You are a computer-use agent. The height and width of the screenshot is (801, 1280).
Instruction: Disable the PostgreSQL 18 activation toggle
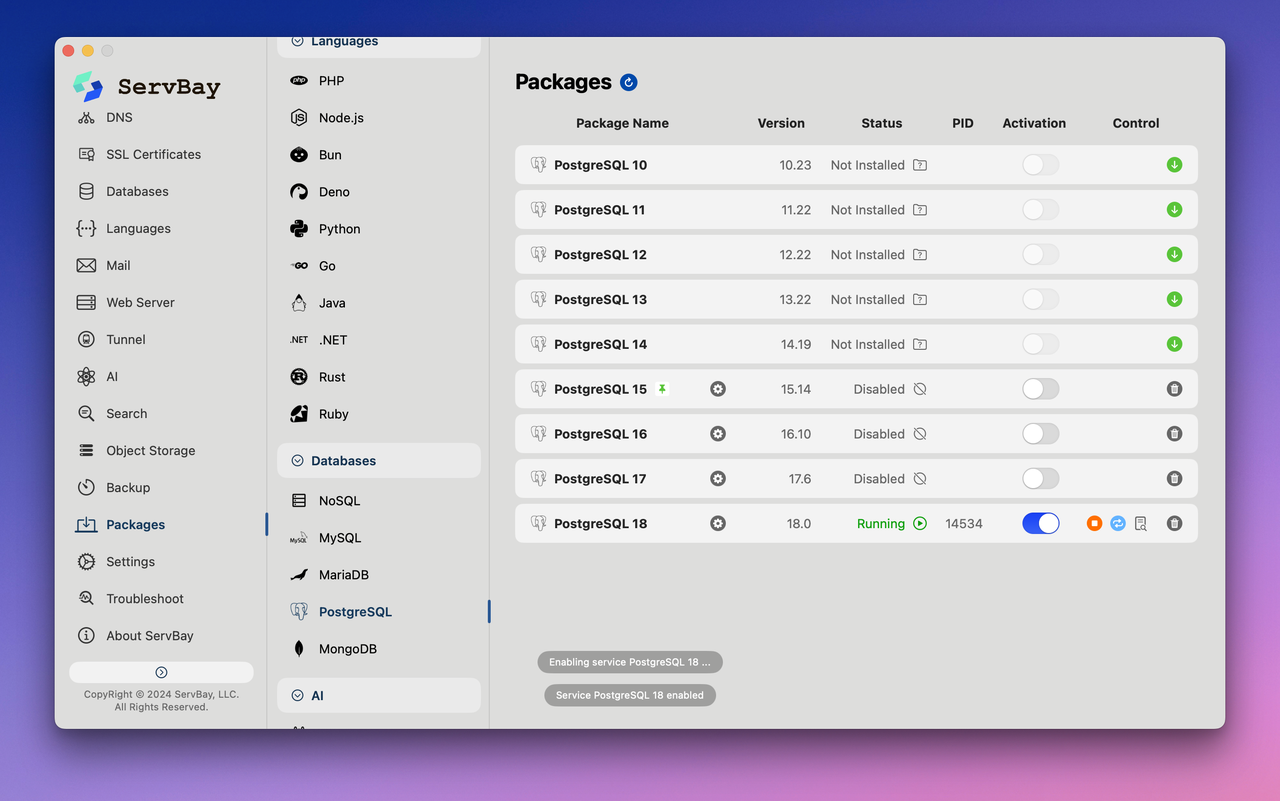click(1040, 524)
